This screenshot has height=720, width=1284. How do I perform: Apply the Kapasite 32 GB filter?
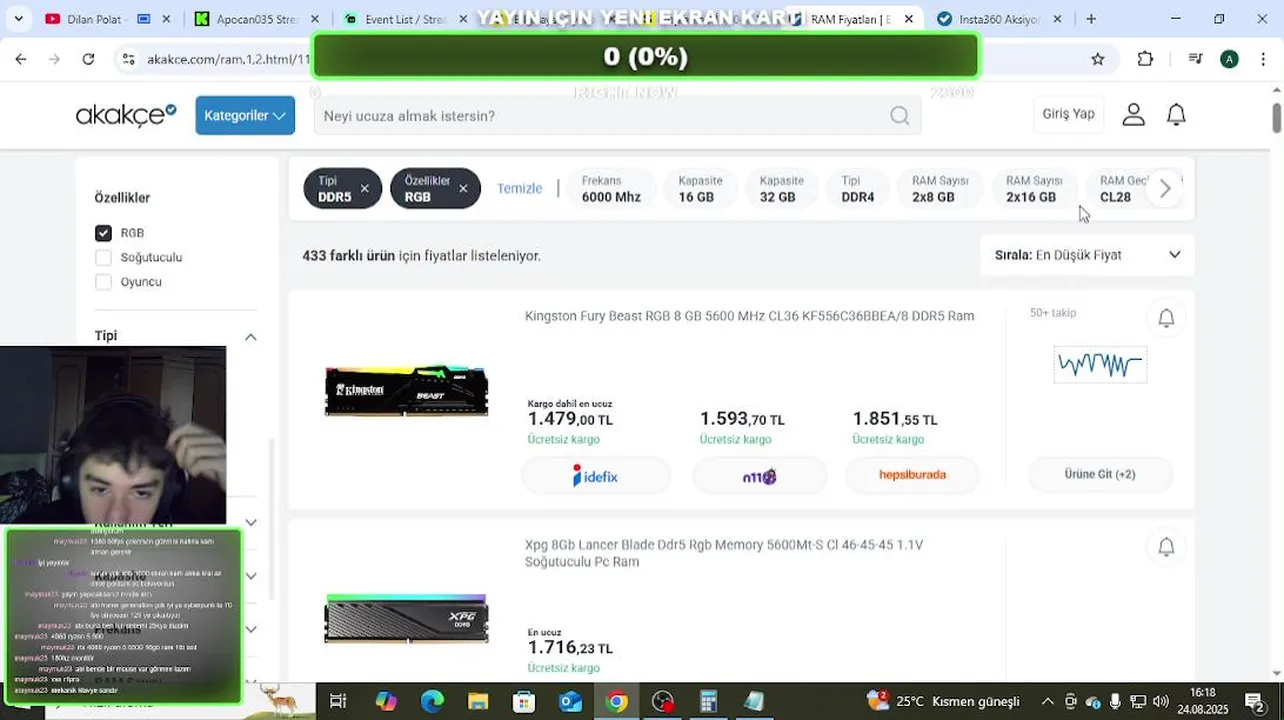point(781,188)
